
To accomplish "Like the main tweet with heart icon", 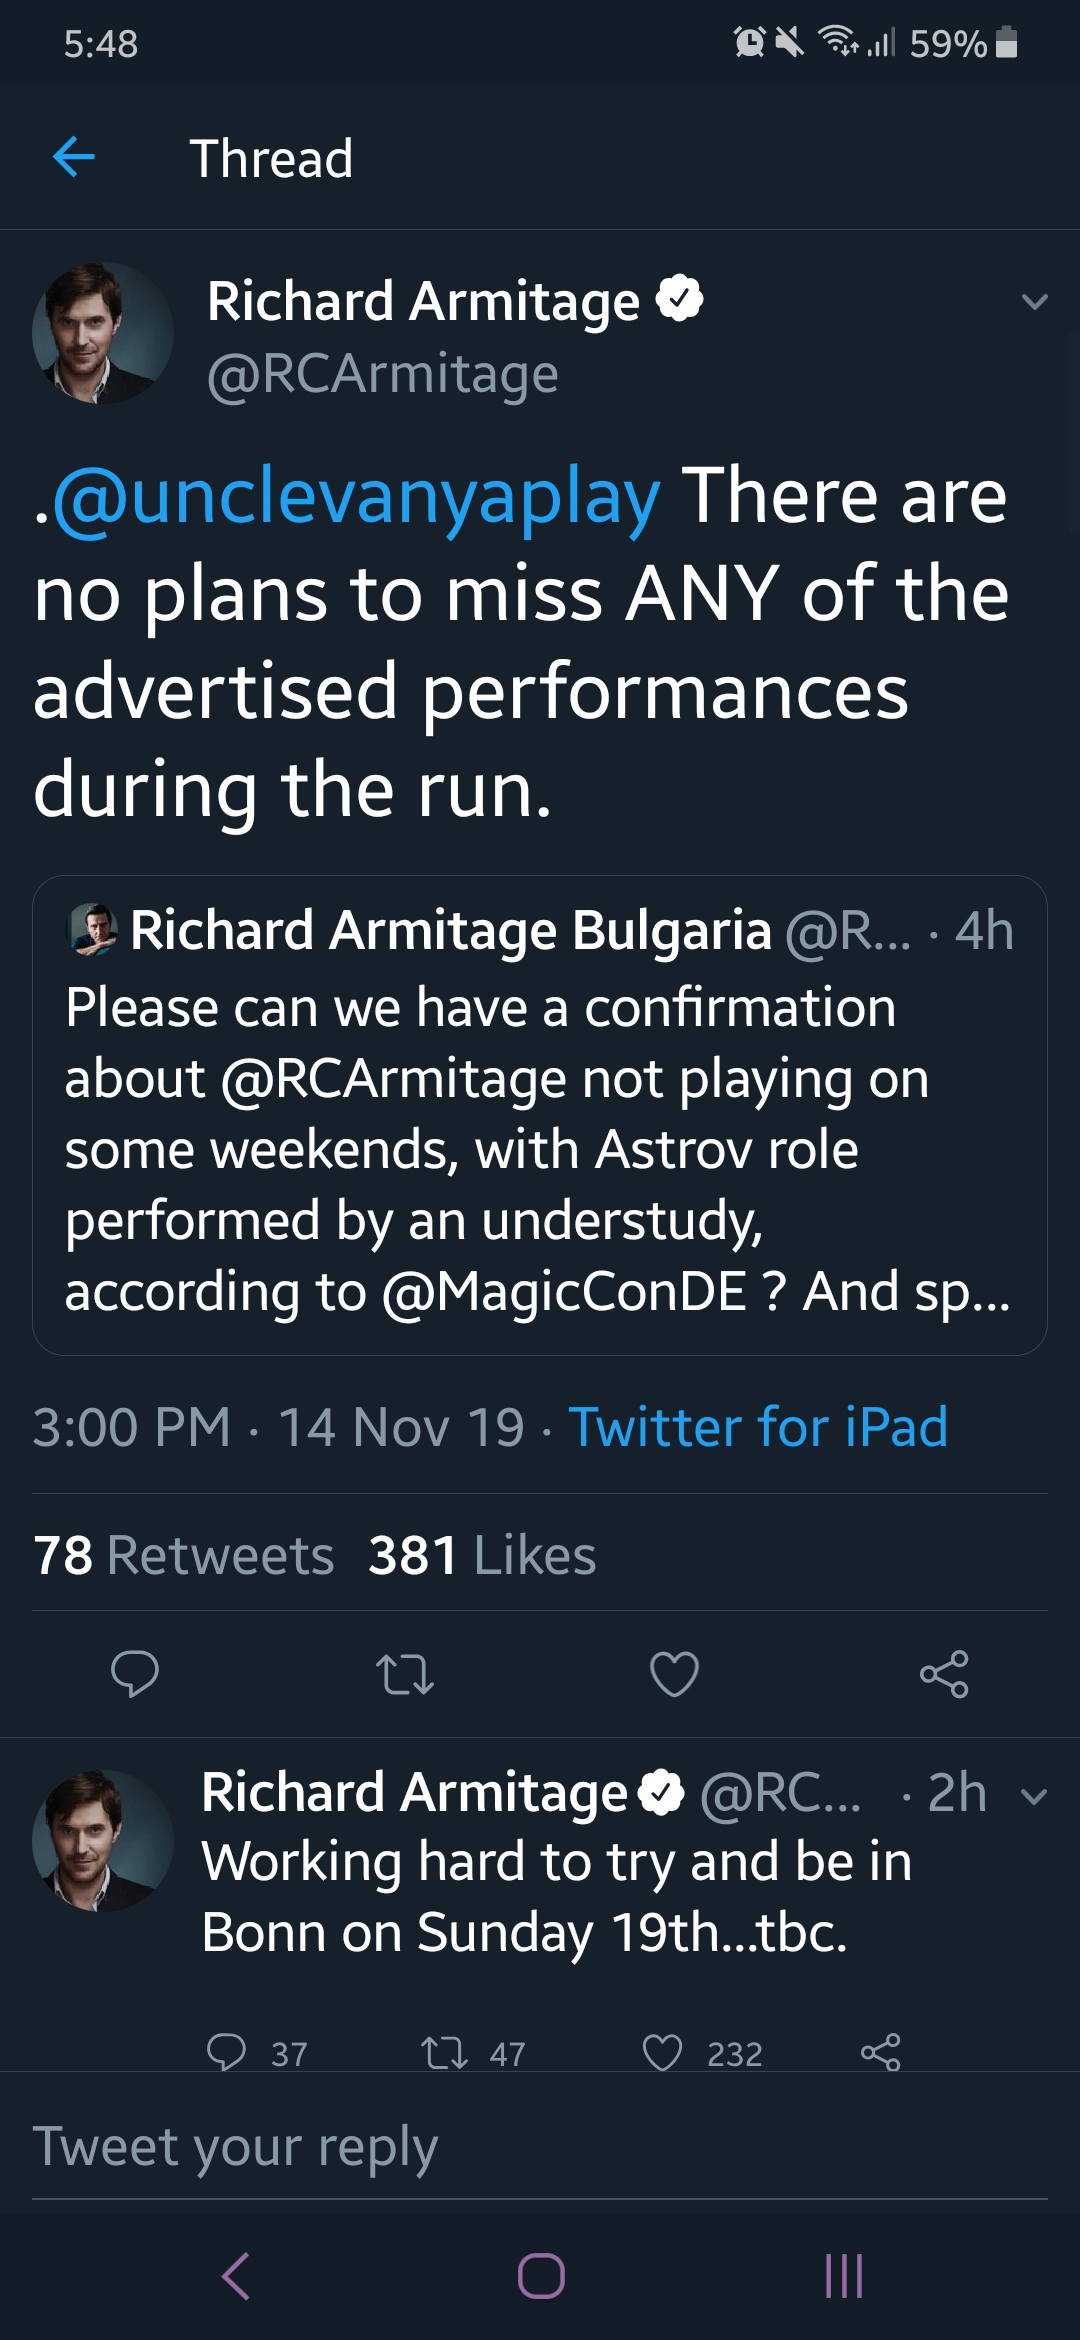I will tap(674, 1674).
